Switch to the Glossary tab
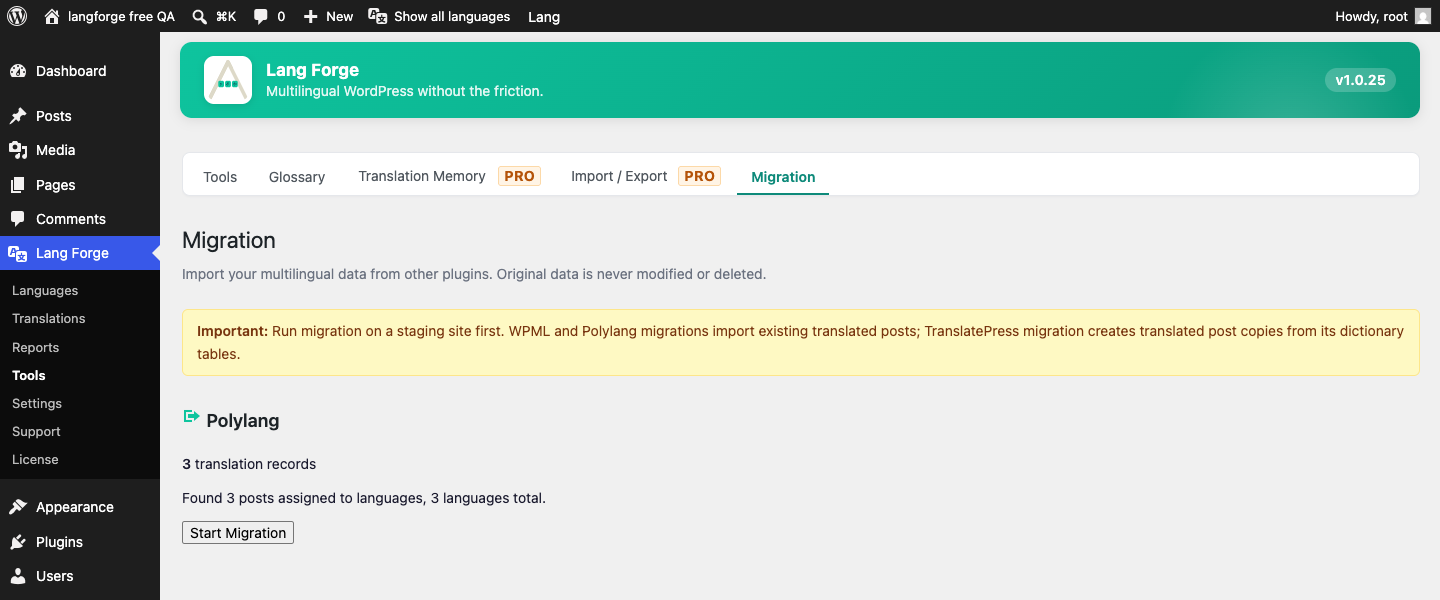 click(297, 177)
